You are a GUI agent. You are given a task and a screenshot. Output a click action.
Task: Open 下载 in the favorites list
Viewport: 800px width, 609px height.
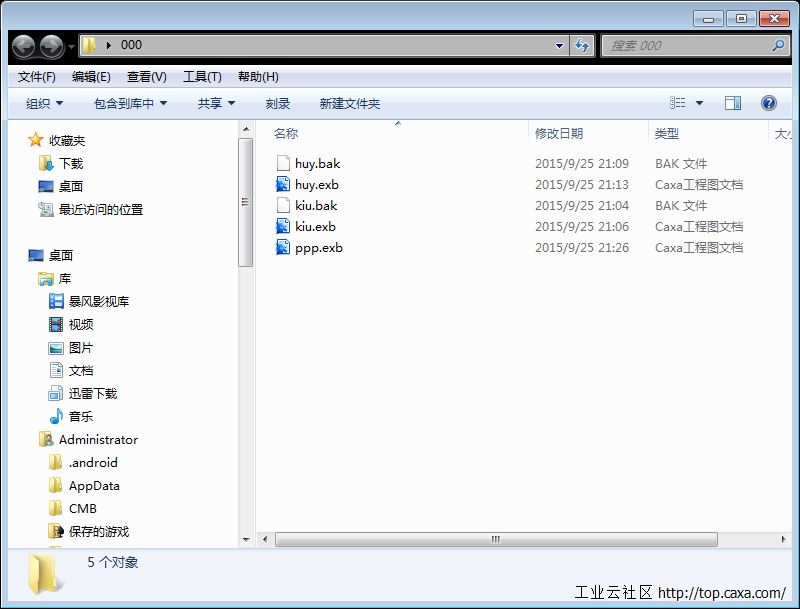click(x=71, y=164)
